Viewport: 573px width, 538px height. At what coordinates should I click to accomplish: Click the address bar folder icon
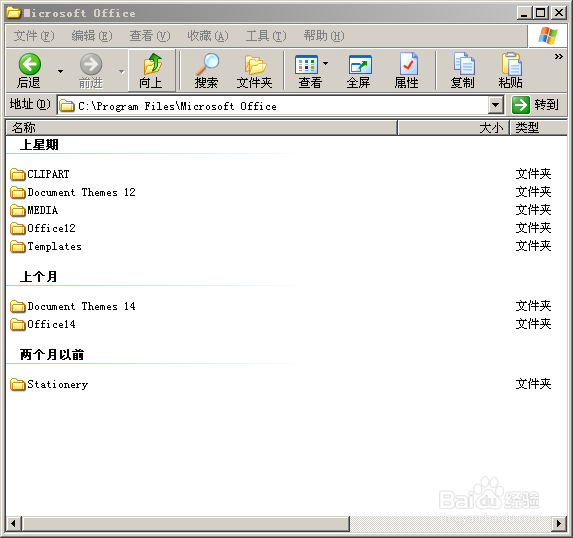pos(67,106)
